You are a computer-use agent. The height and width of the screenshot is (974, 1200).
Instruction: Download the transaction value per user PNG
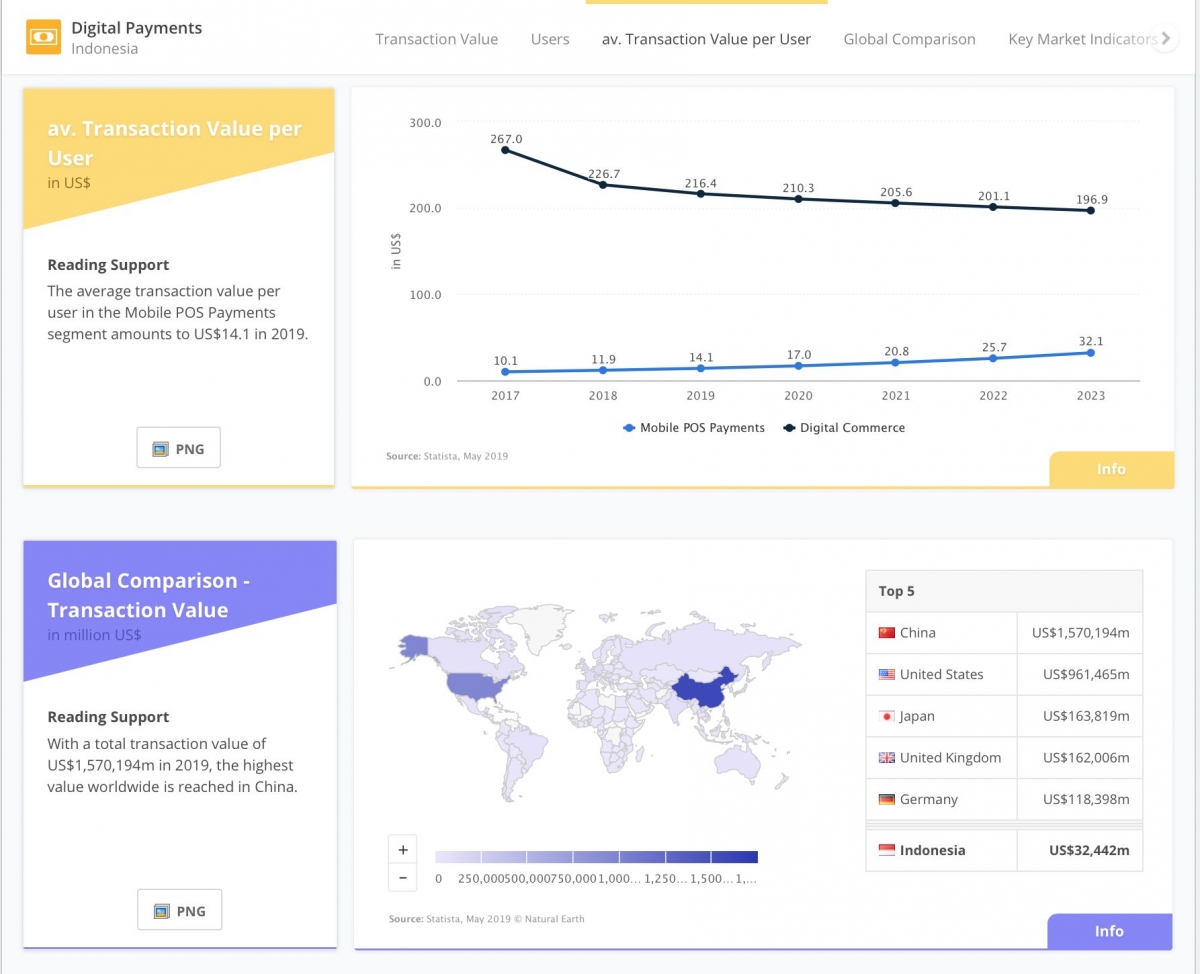pos(178,448)
